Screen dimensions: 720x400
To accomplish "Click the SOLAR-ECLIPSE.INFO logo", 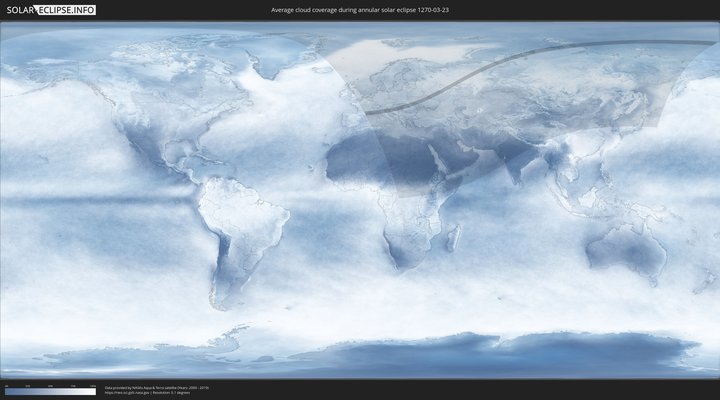I will (51, 10).
